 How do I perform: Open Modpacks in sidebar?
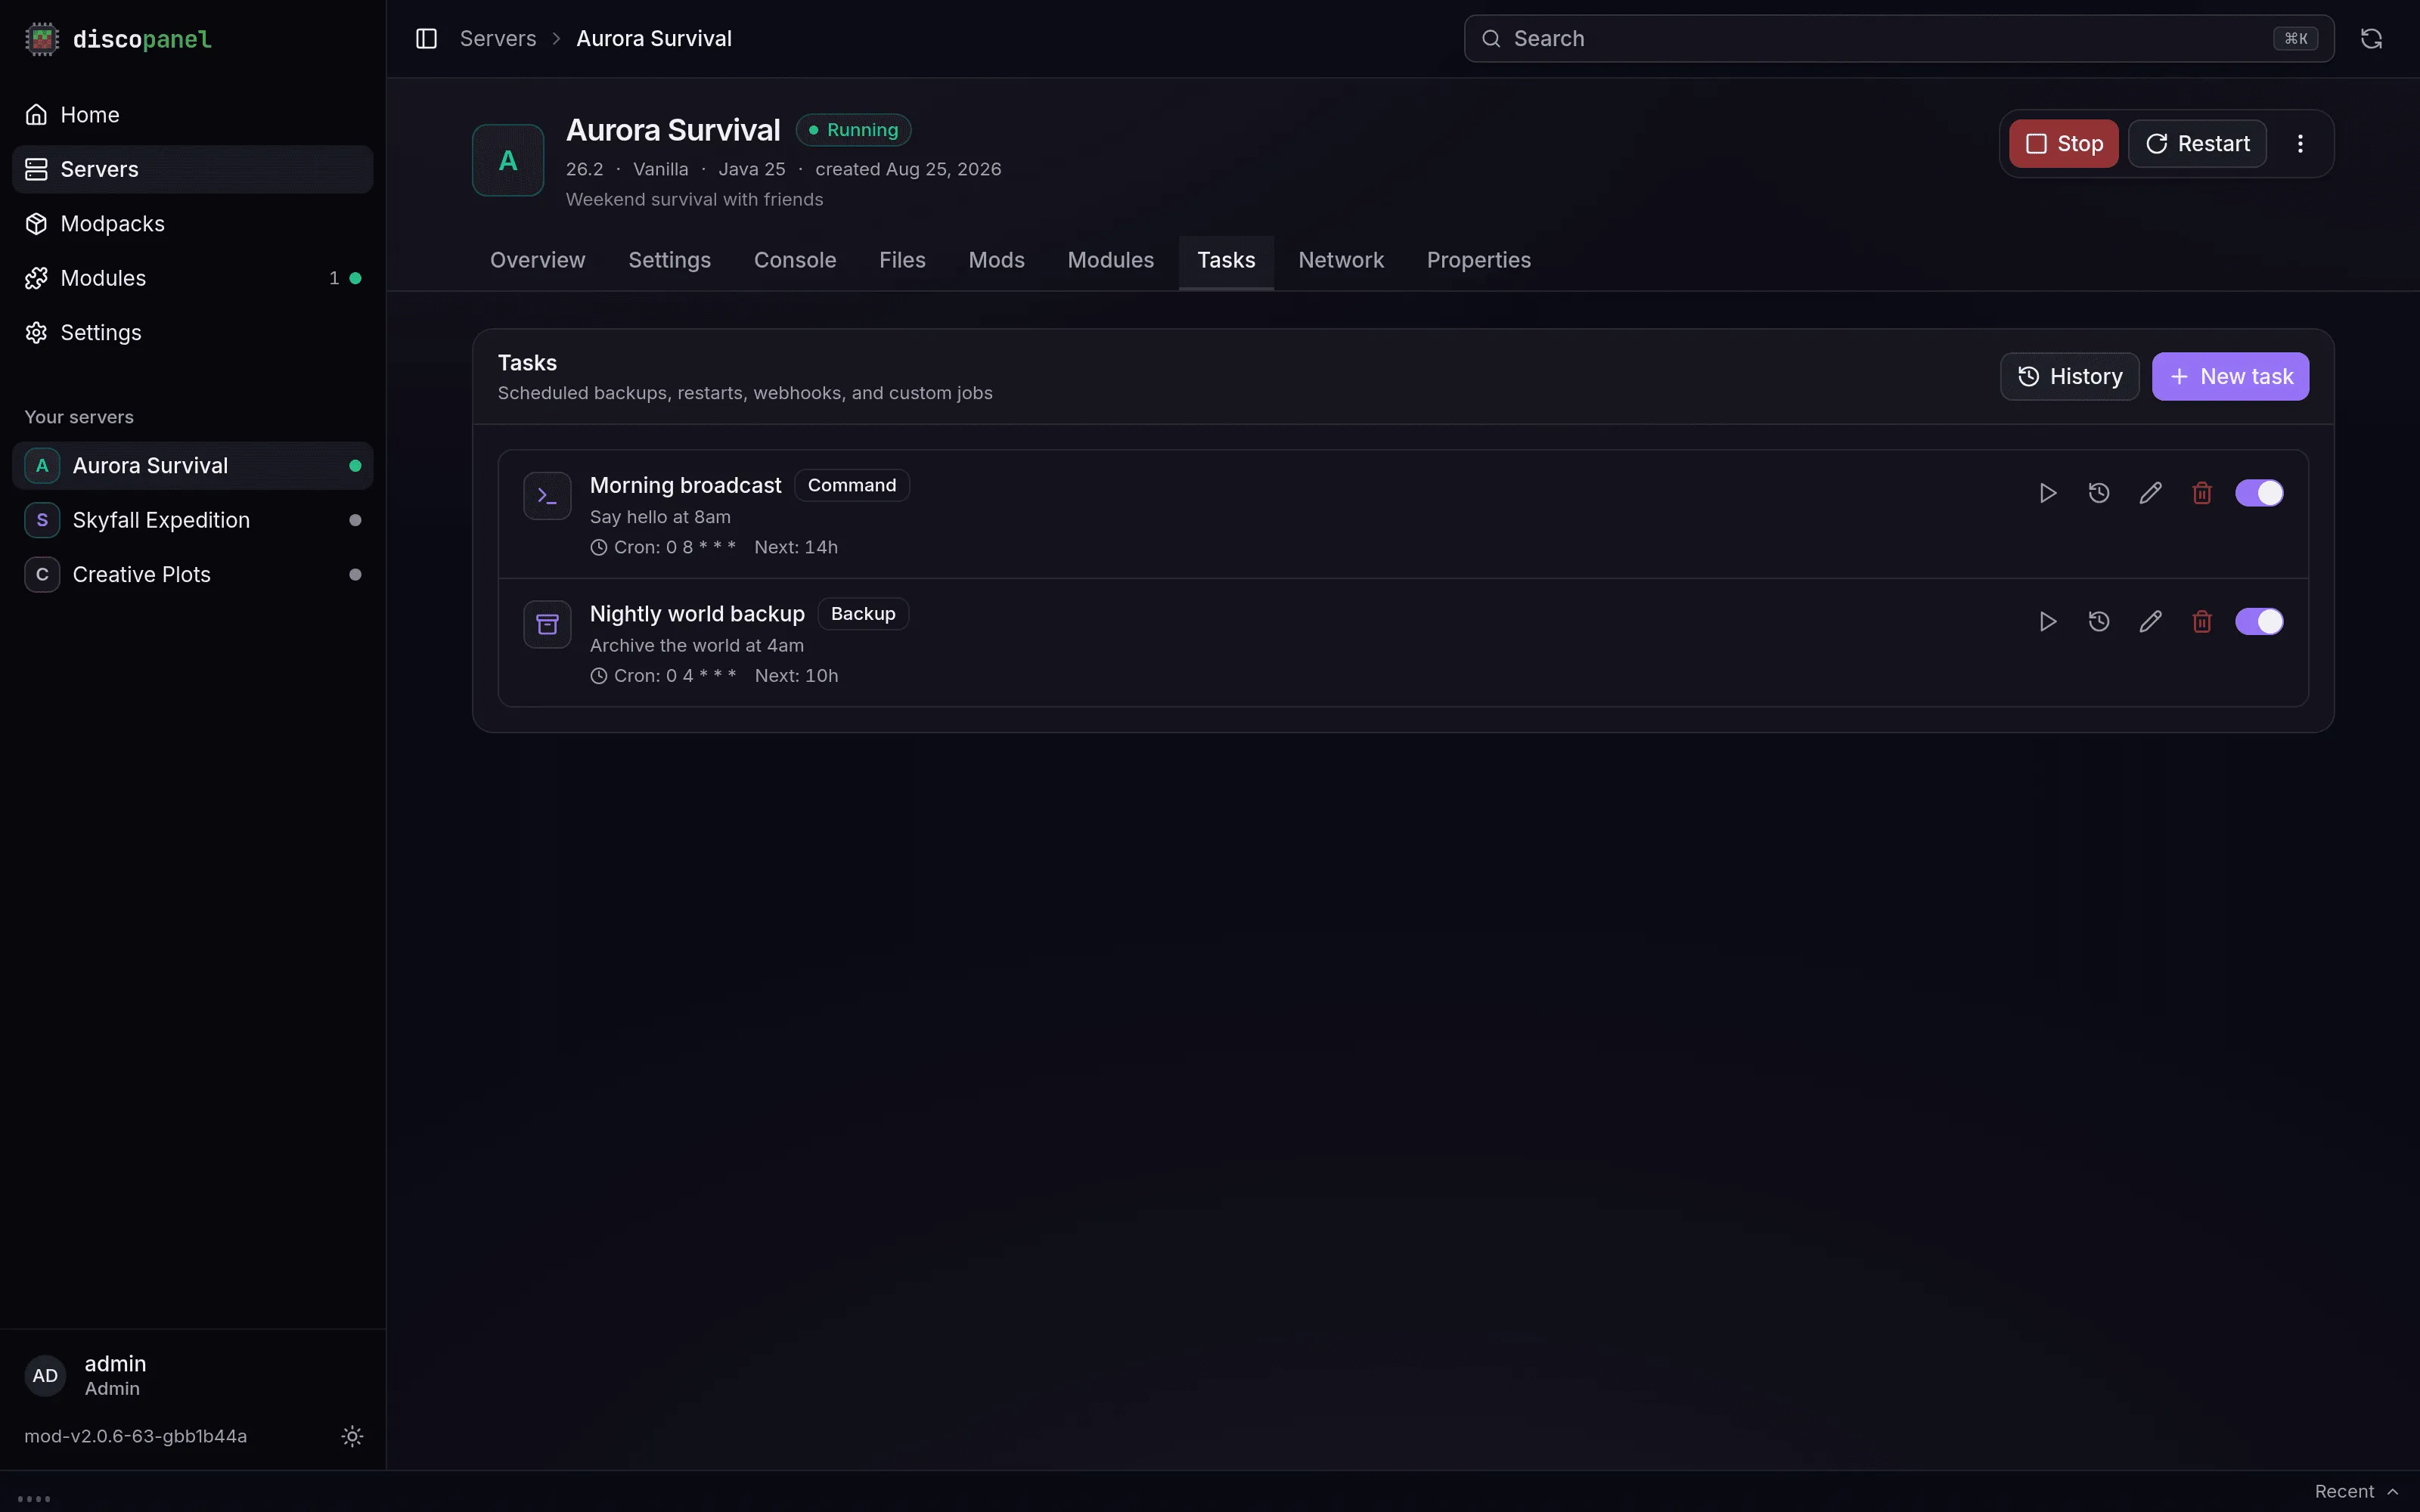click(x=192, y=224)
